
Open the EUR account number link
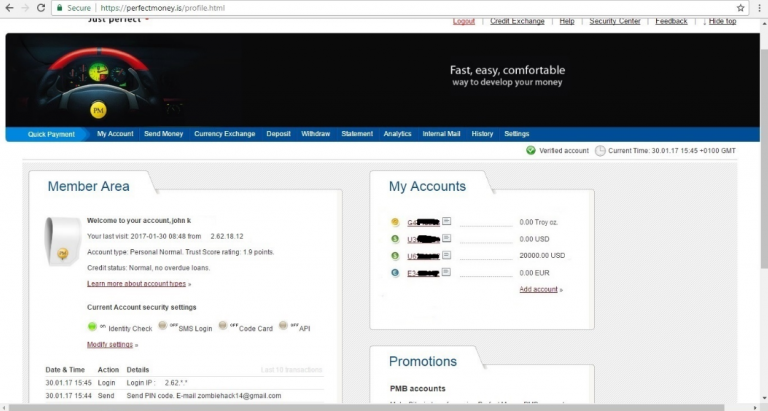click(x=423, y=273)
